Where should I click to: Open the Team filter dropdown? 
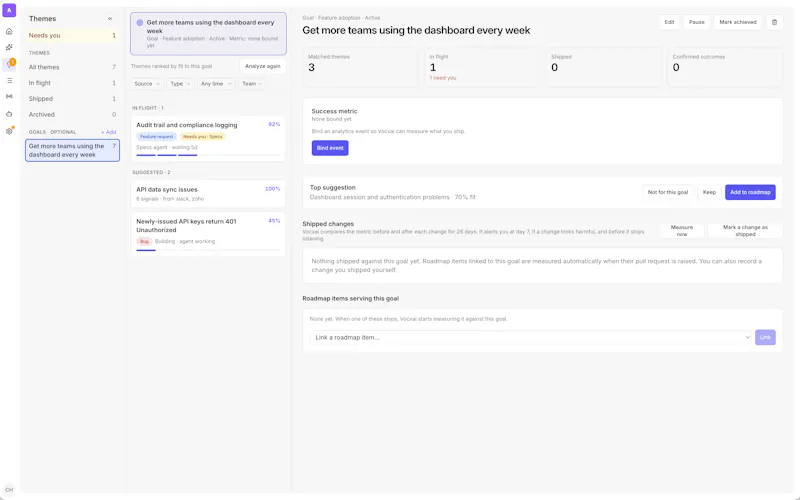[x=252, y=84]
